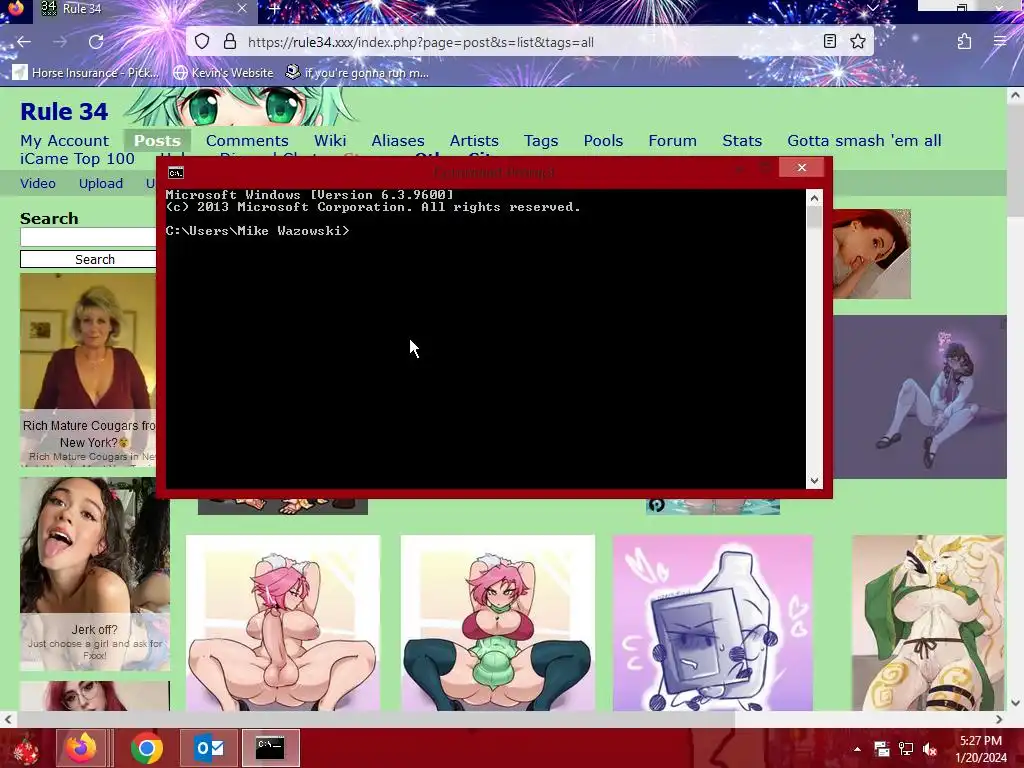
Task: Click Command Prompt scrollbar up arrow
Action: (814, 198)
